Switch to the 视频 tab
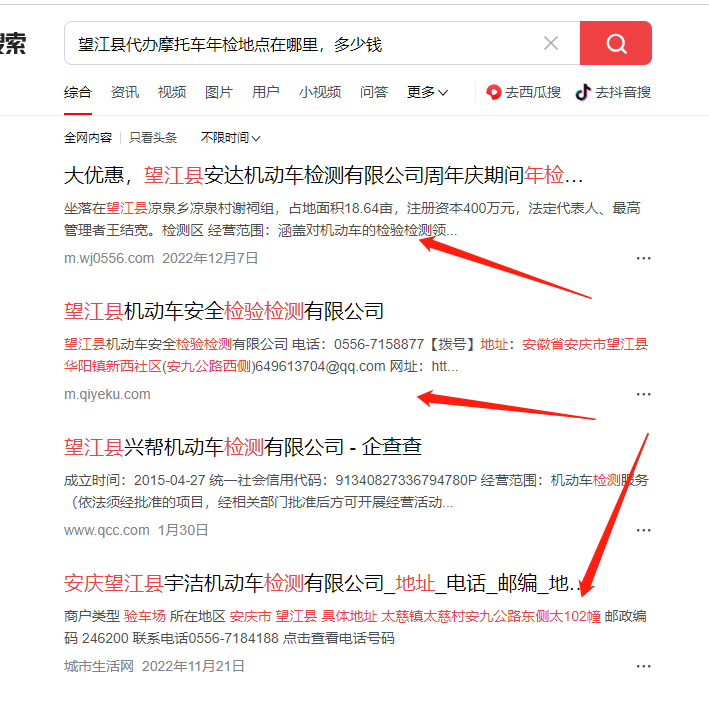Viewport: 709px width, 706px height. (172, 92)
